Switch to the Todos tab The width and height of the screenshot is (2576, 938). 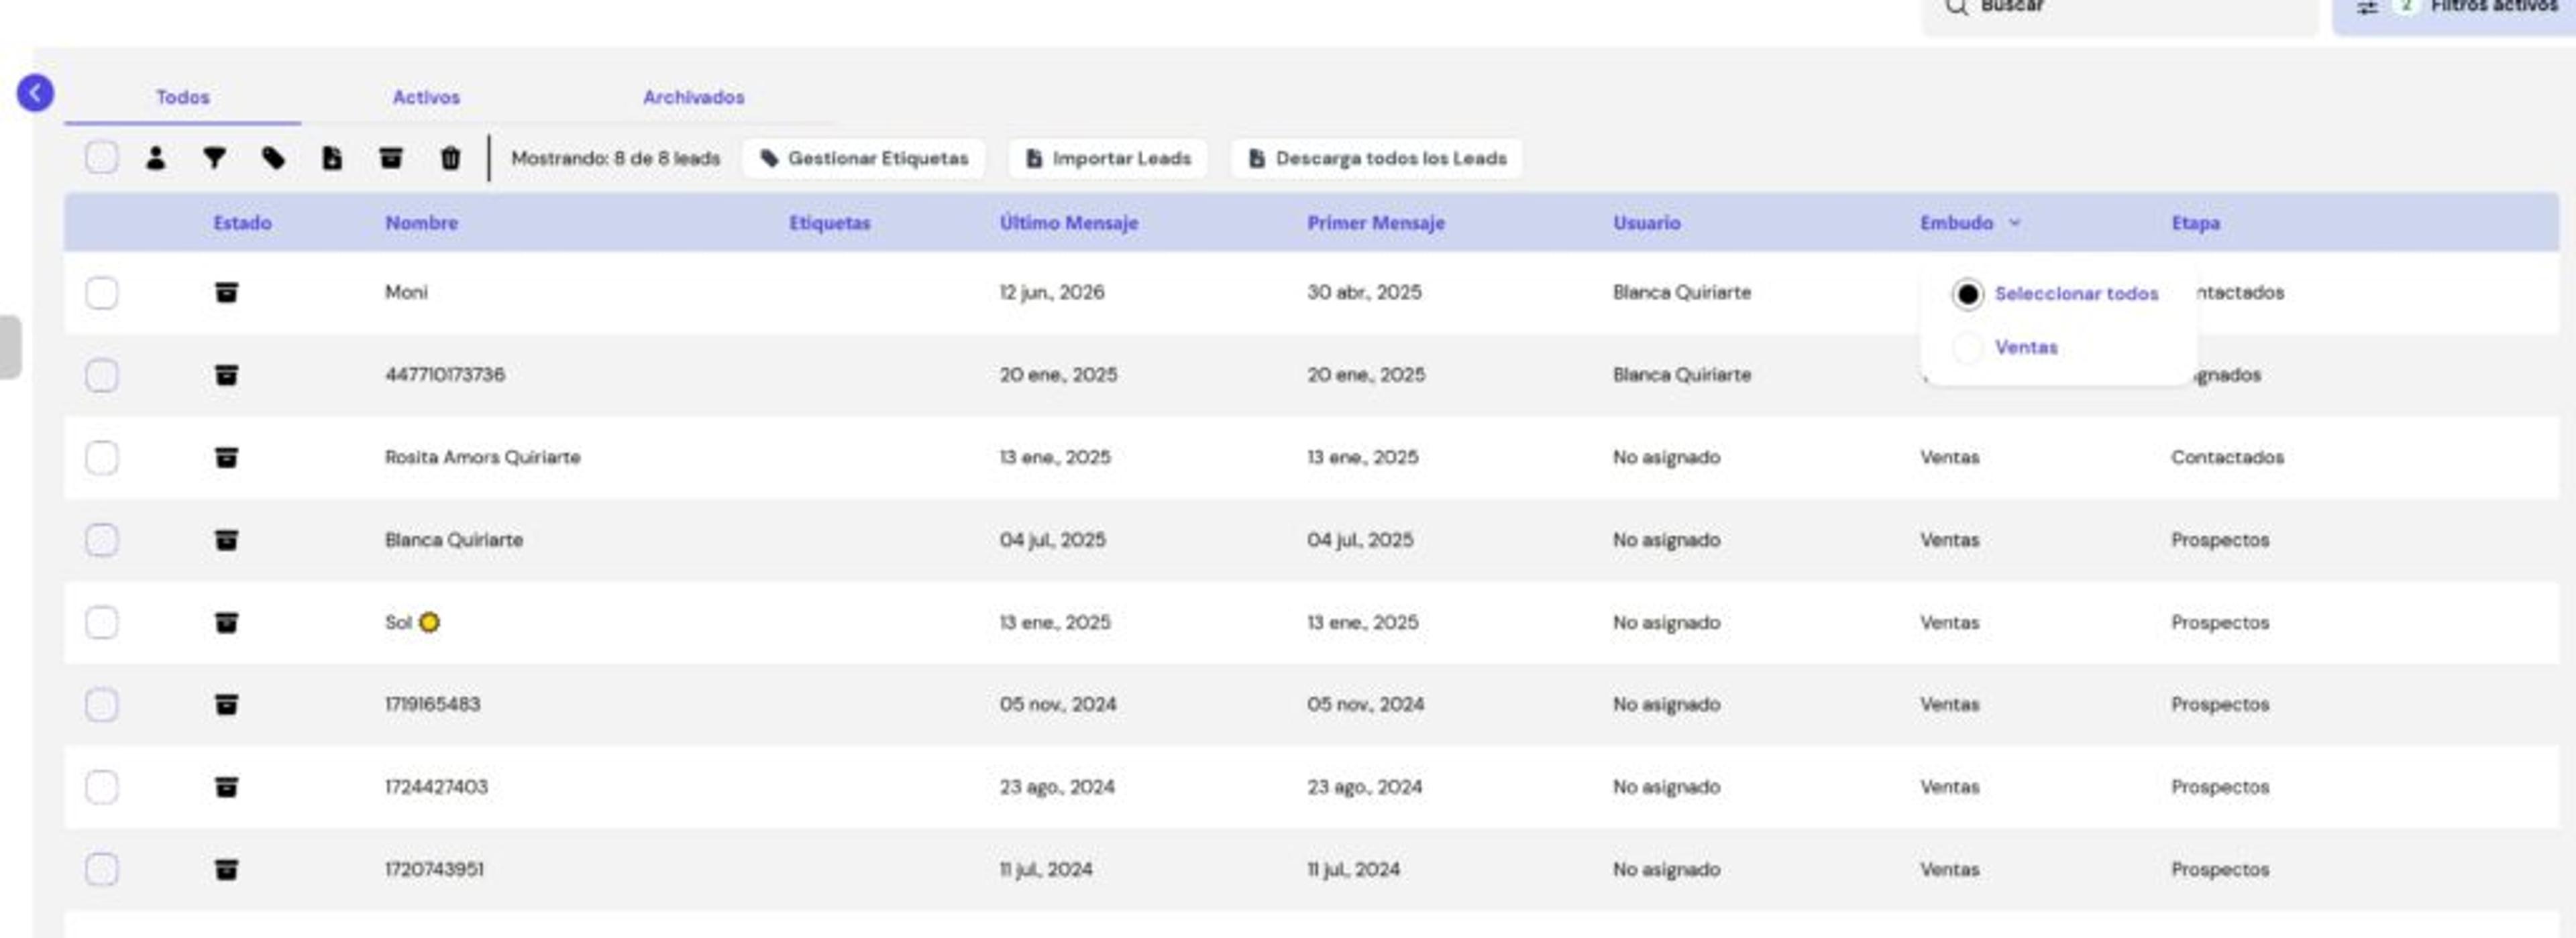[182, 97]
